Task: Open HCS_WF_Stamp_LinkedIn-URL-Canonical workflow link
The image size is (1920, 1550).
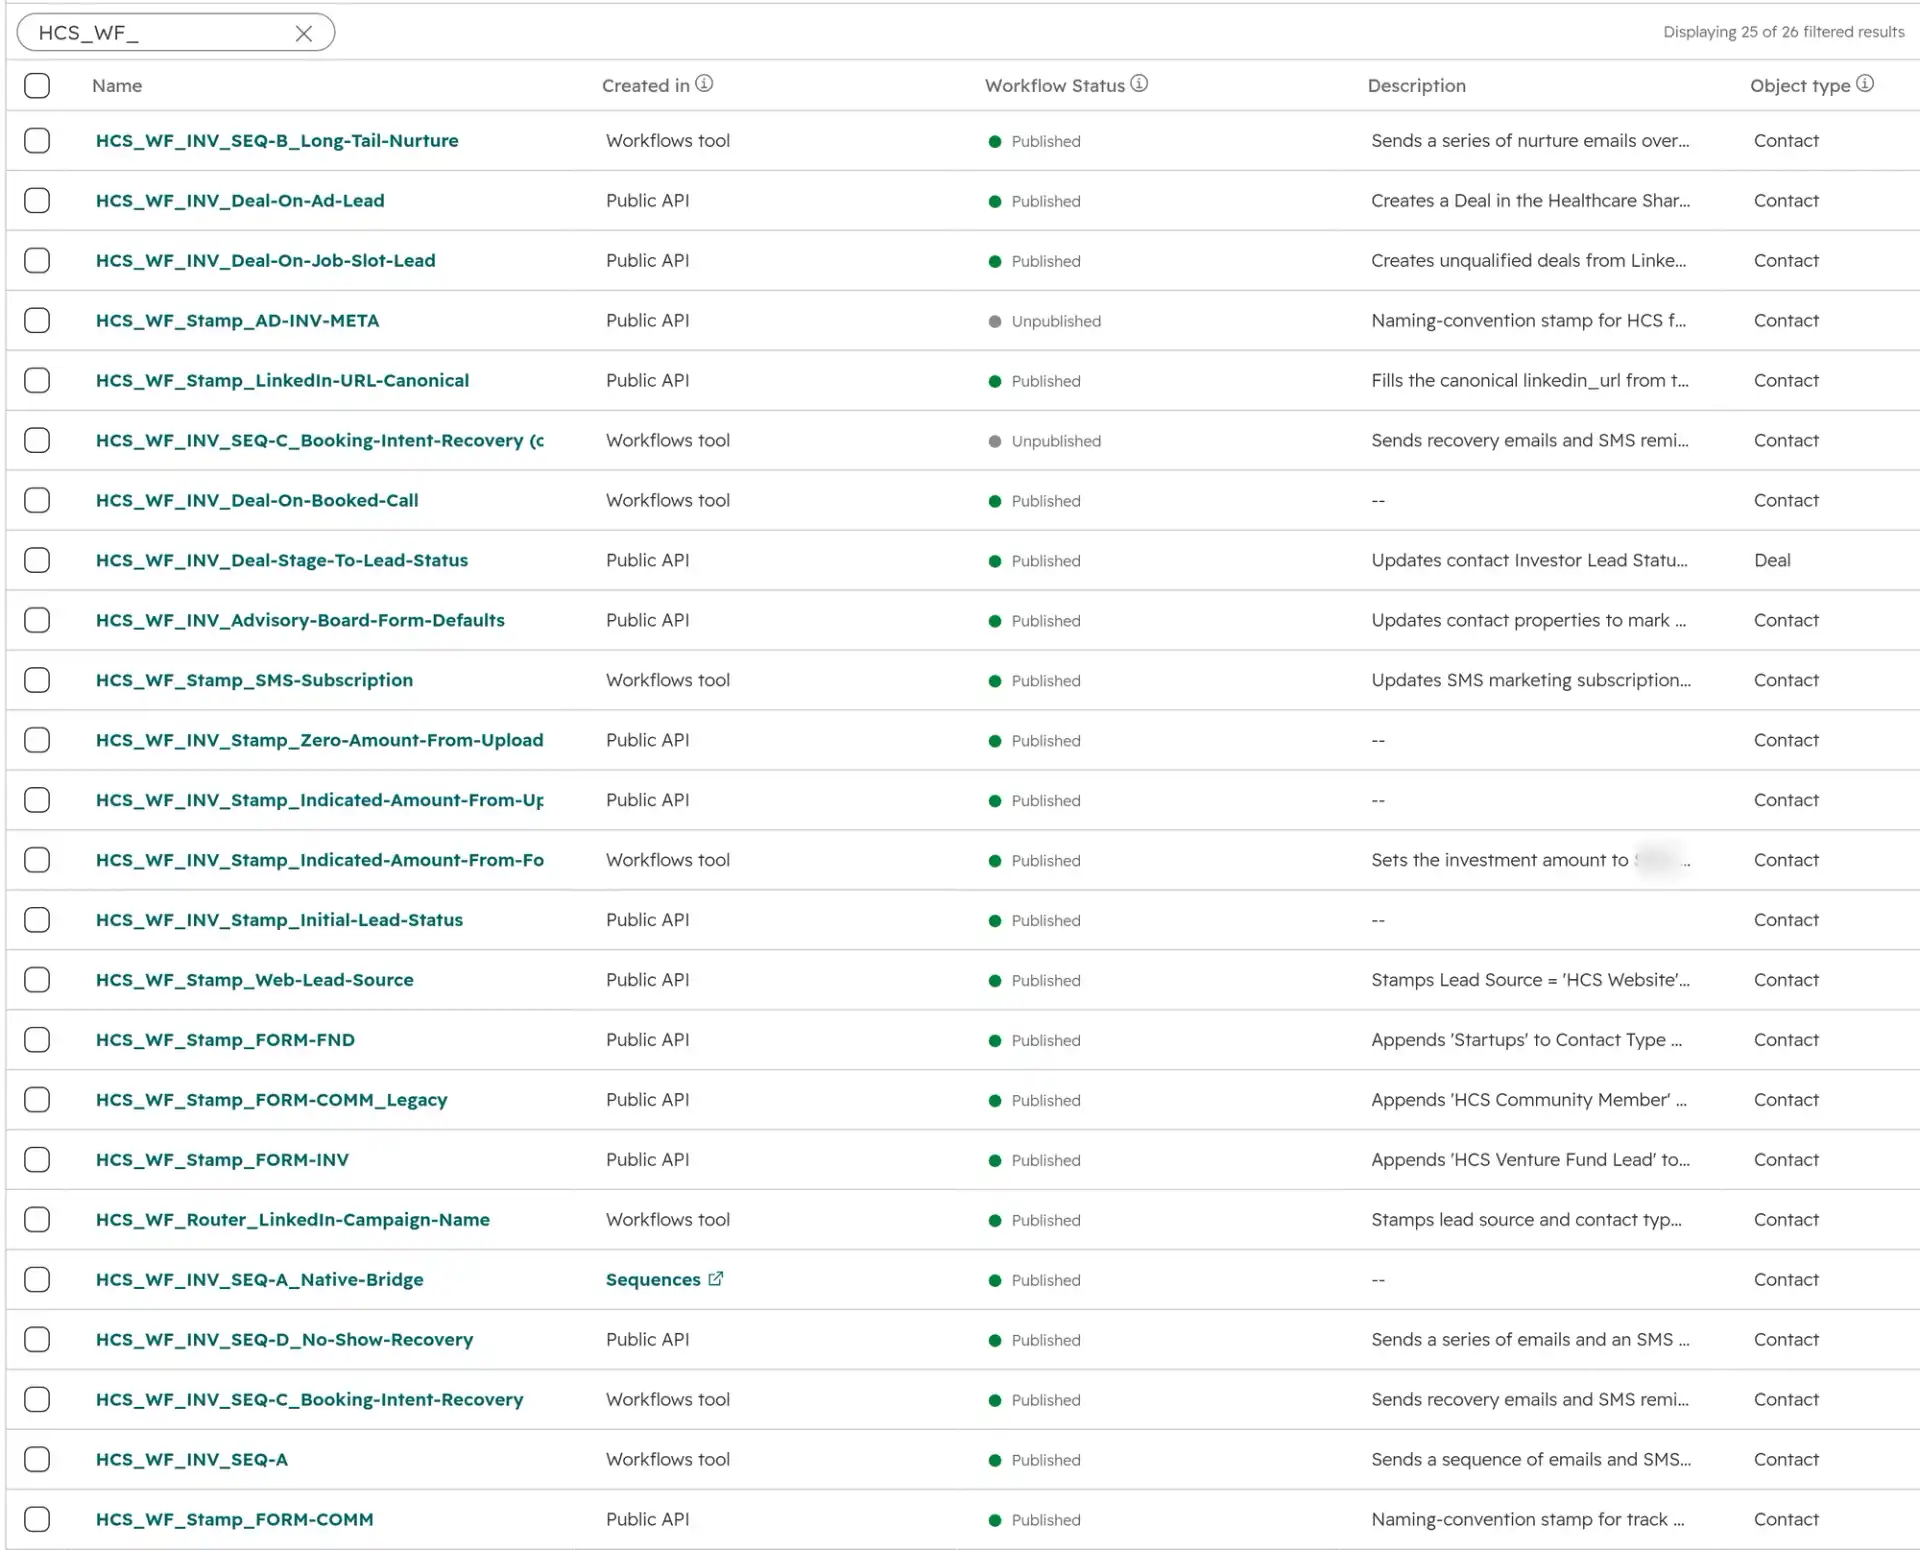Action: (282, 381)
